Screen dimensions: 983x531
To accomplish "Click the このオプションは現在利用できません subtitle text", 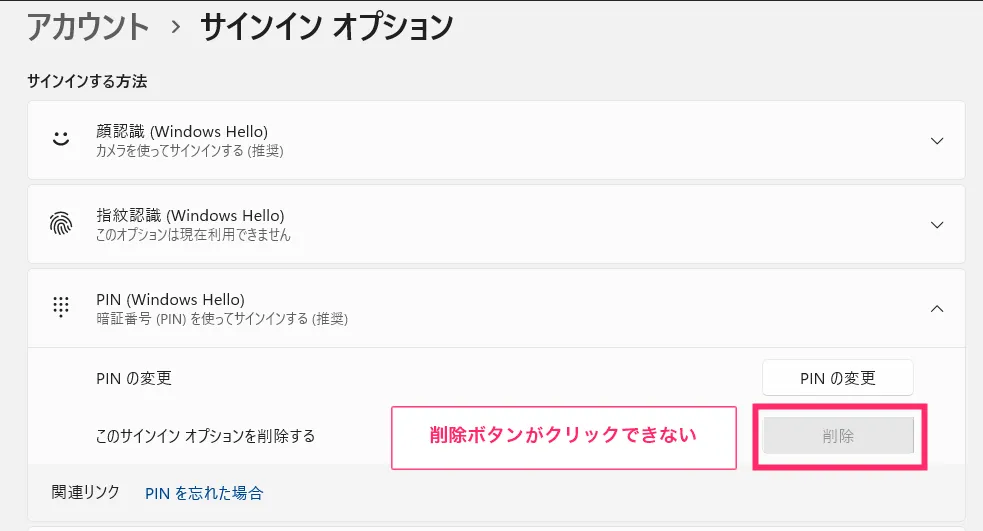I will [193, 235].
